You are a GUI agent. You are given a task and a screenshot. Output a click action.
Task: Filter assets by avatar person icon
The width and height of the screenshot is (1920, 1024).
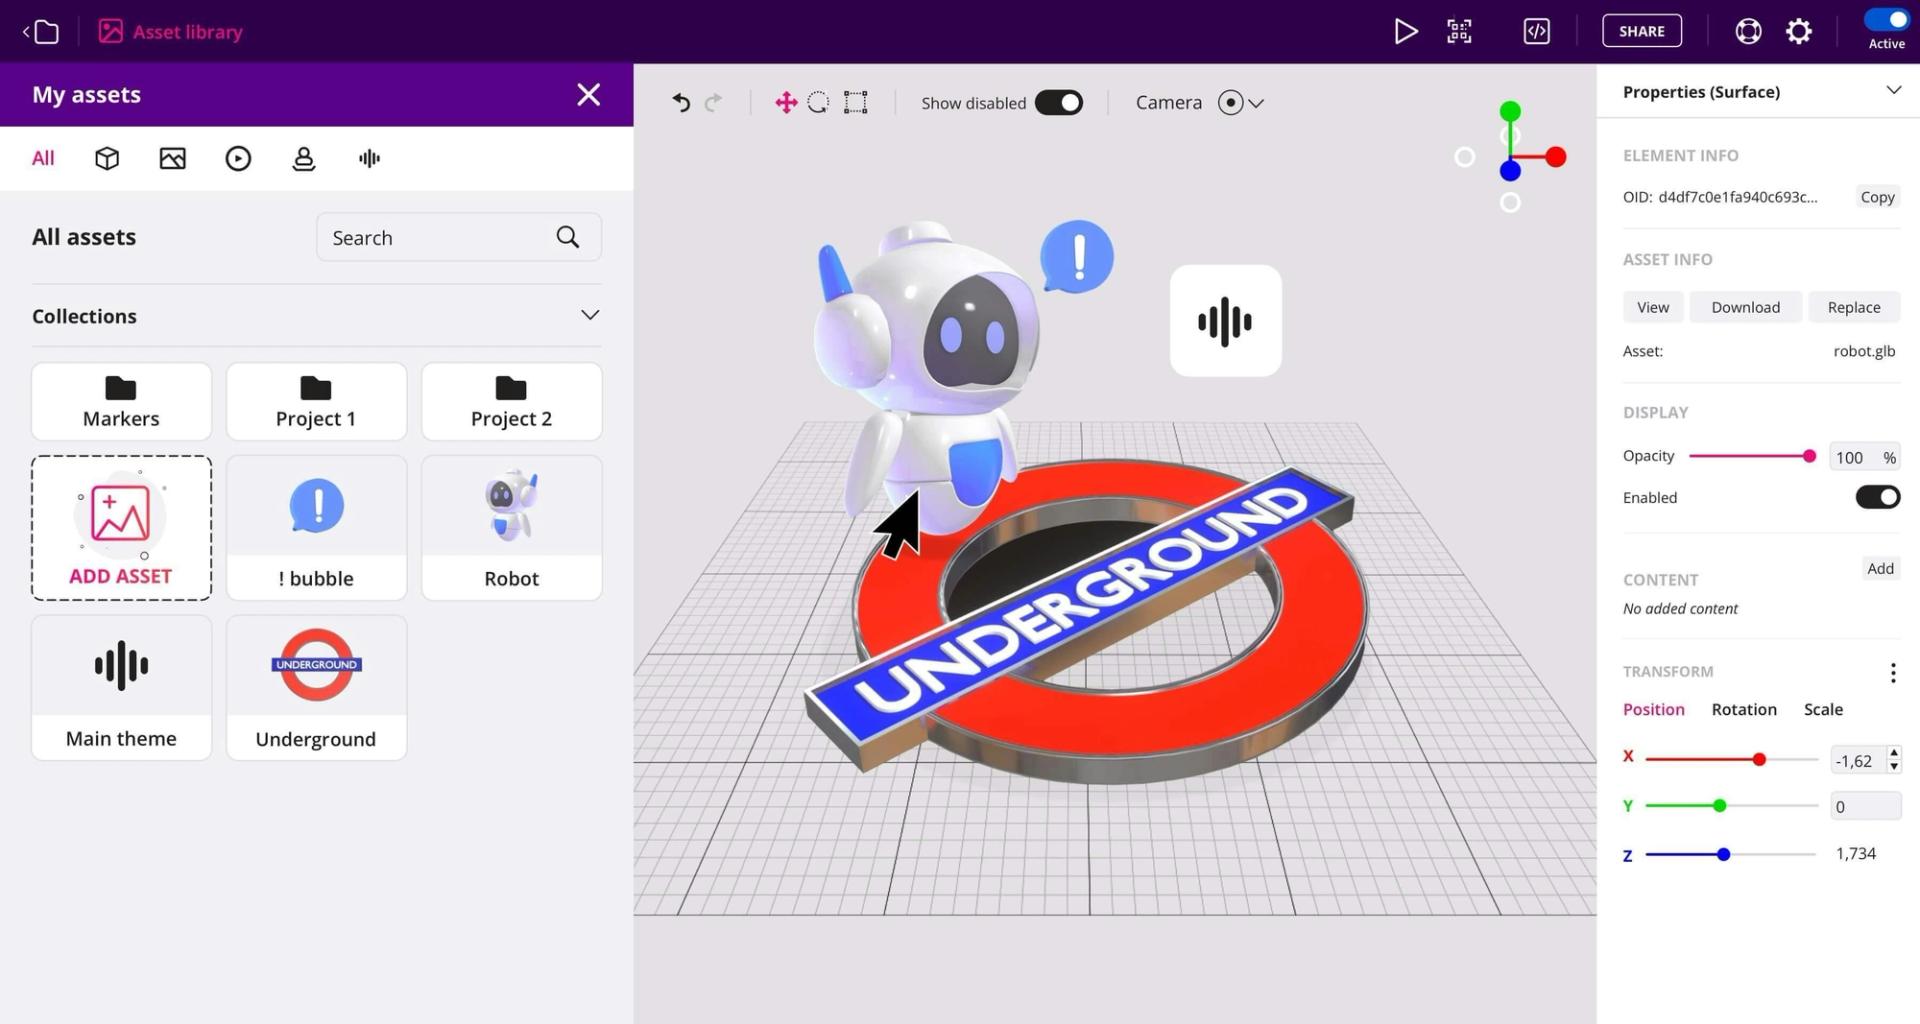(304, 158)
